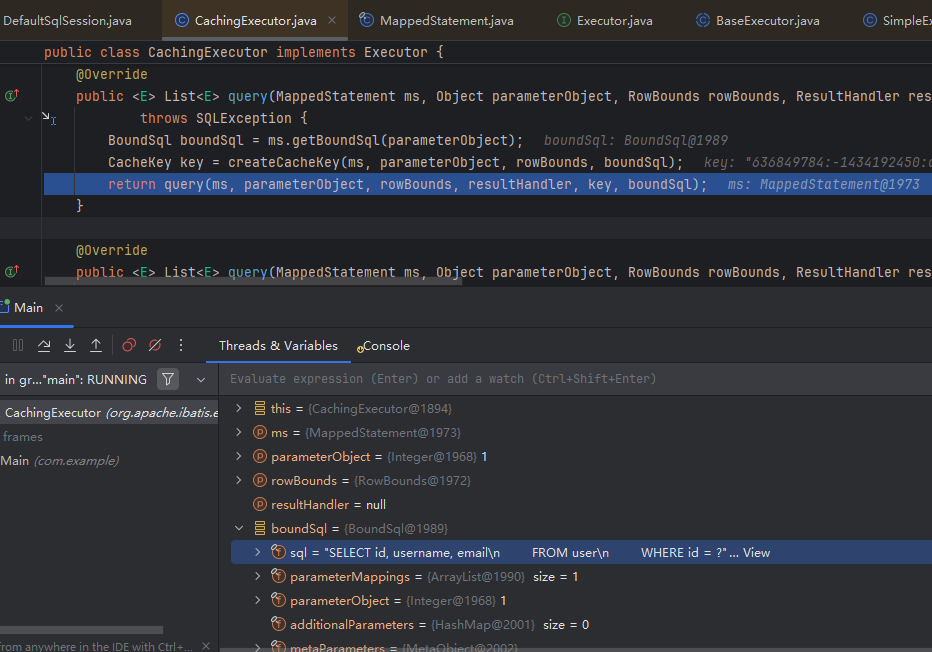Click the highlighted return query execution line

tap(487, 184)
